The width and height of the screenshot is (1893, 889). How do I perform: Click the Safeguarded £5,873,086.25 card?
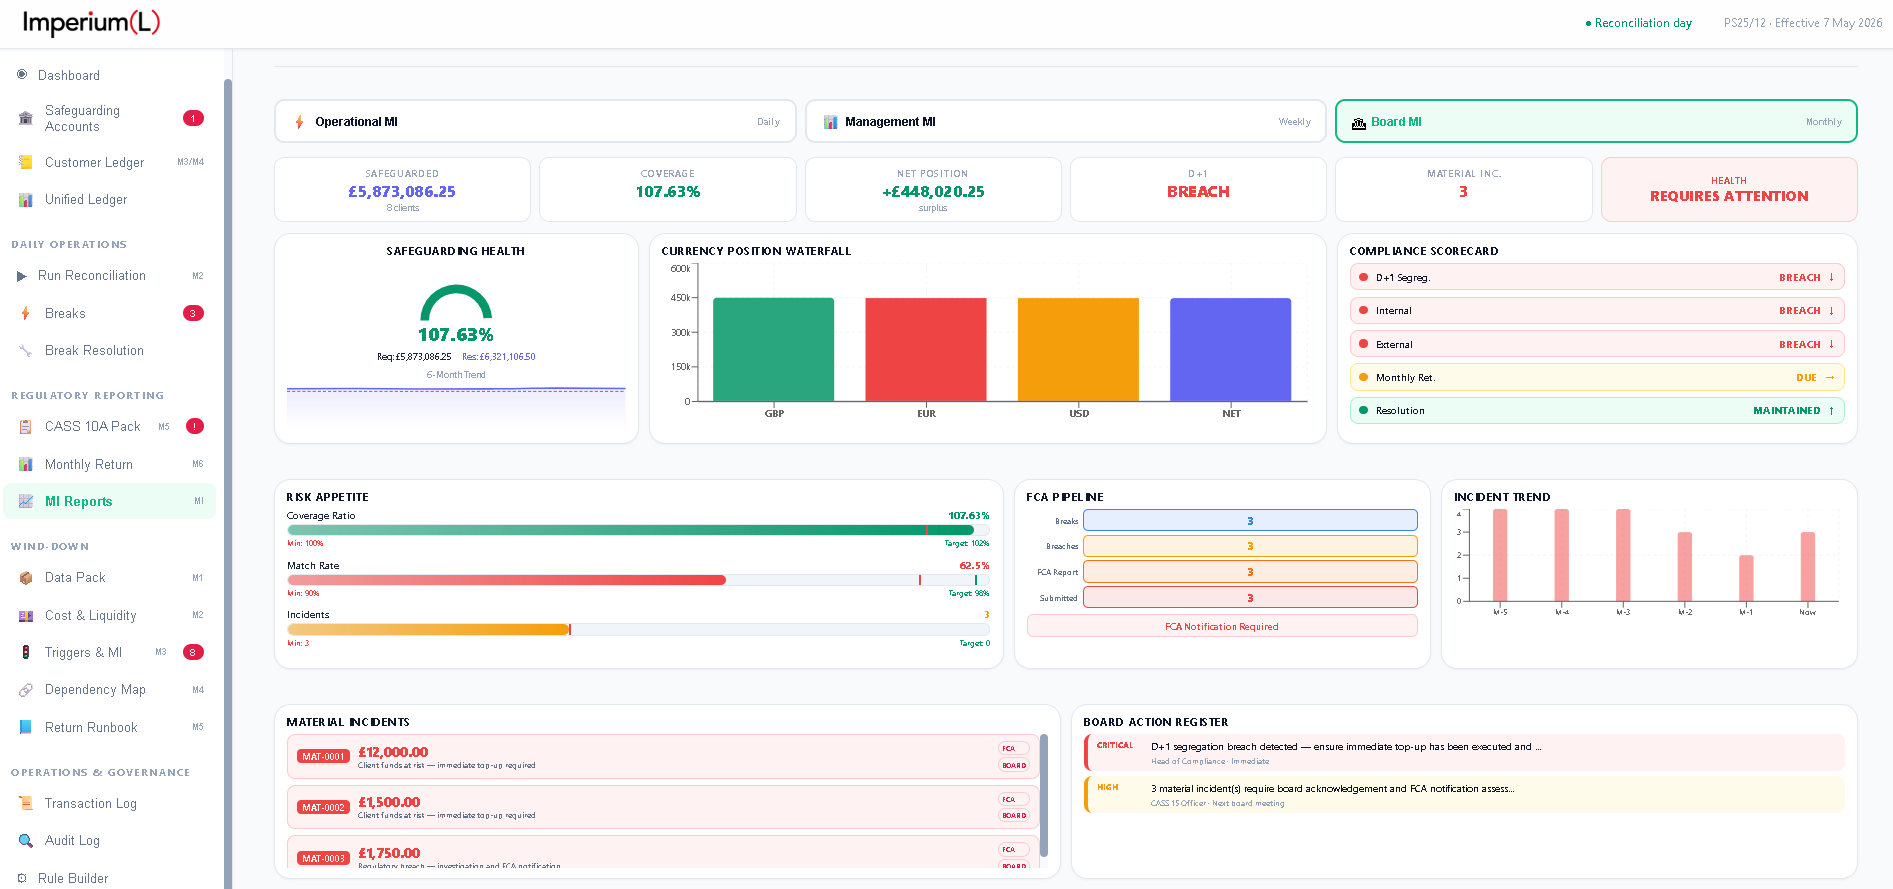pyautogui.click(x=402, y=189)
